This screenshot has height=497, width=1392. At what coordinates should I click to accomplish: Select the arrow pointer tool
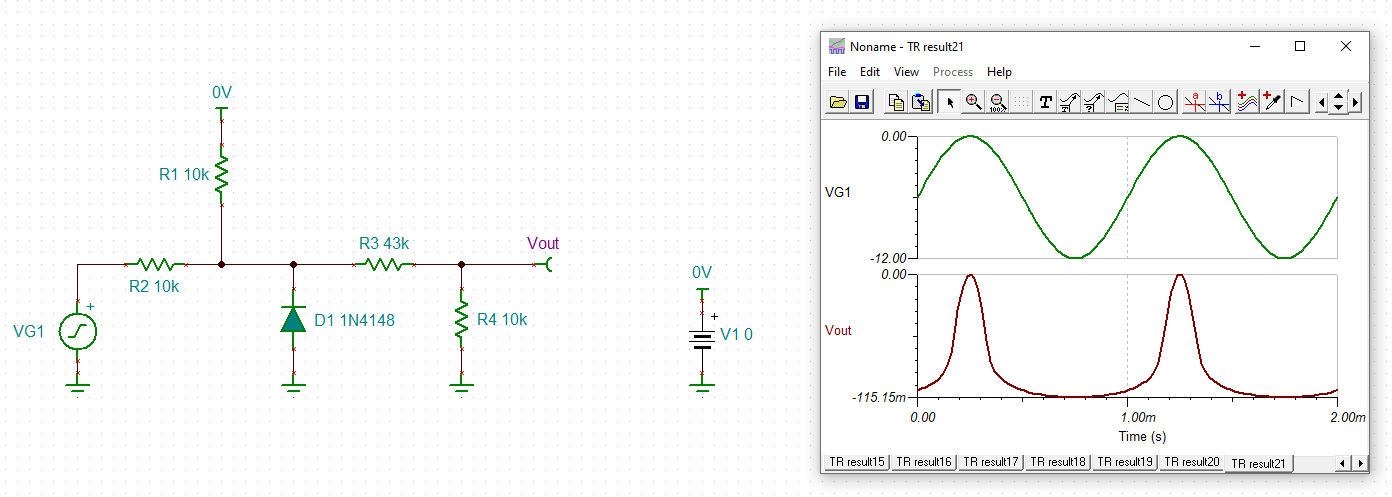pyautogui.click(x=949, y=102)
